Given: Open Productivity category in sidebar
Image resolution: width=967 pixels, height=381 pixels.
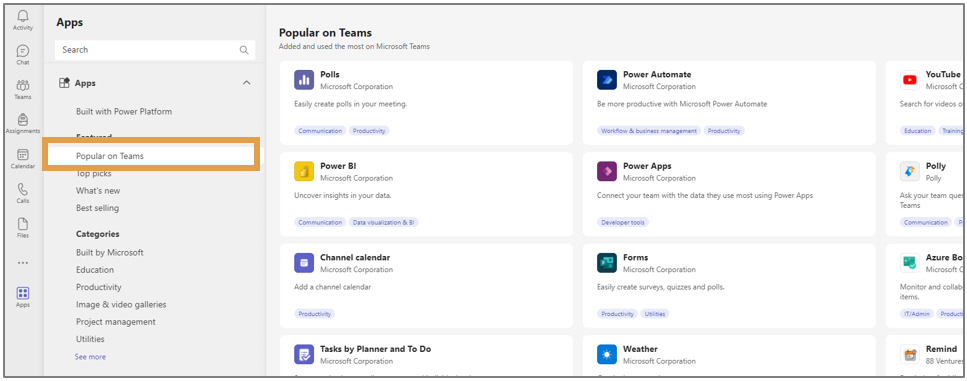Looking at the screenshot, I should click(99, 287).
